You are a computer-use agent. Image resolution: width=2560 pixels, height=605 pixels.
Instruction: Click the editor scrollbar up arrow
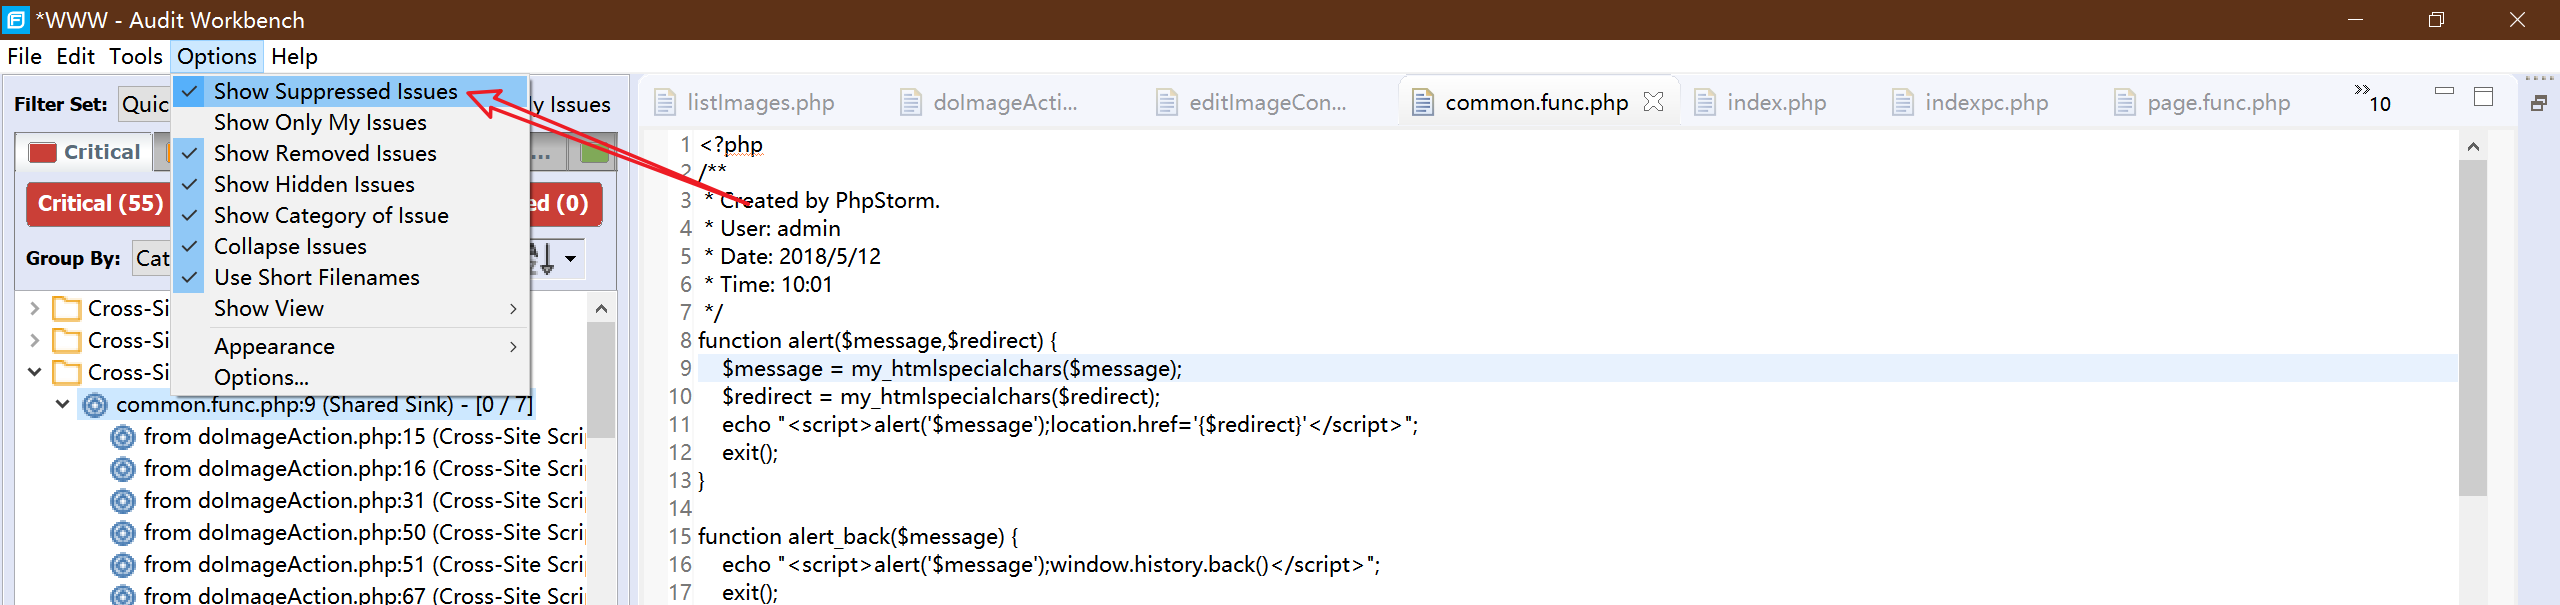[2473, 146]
